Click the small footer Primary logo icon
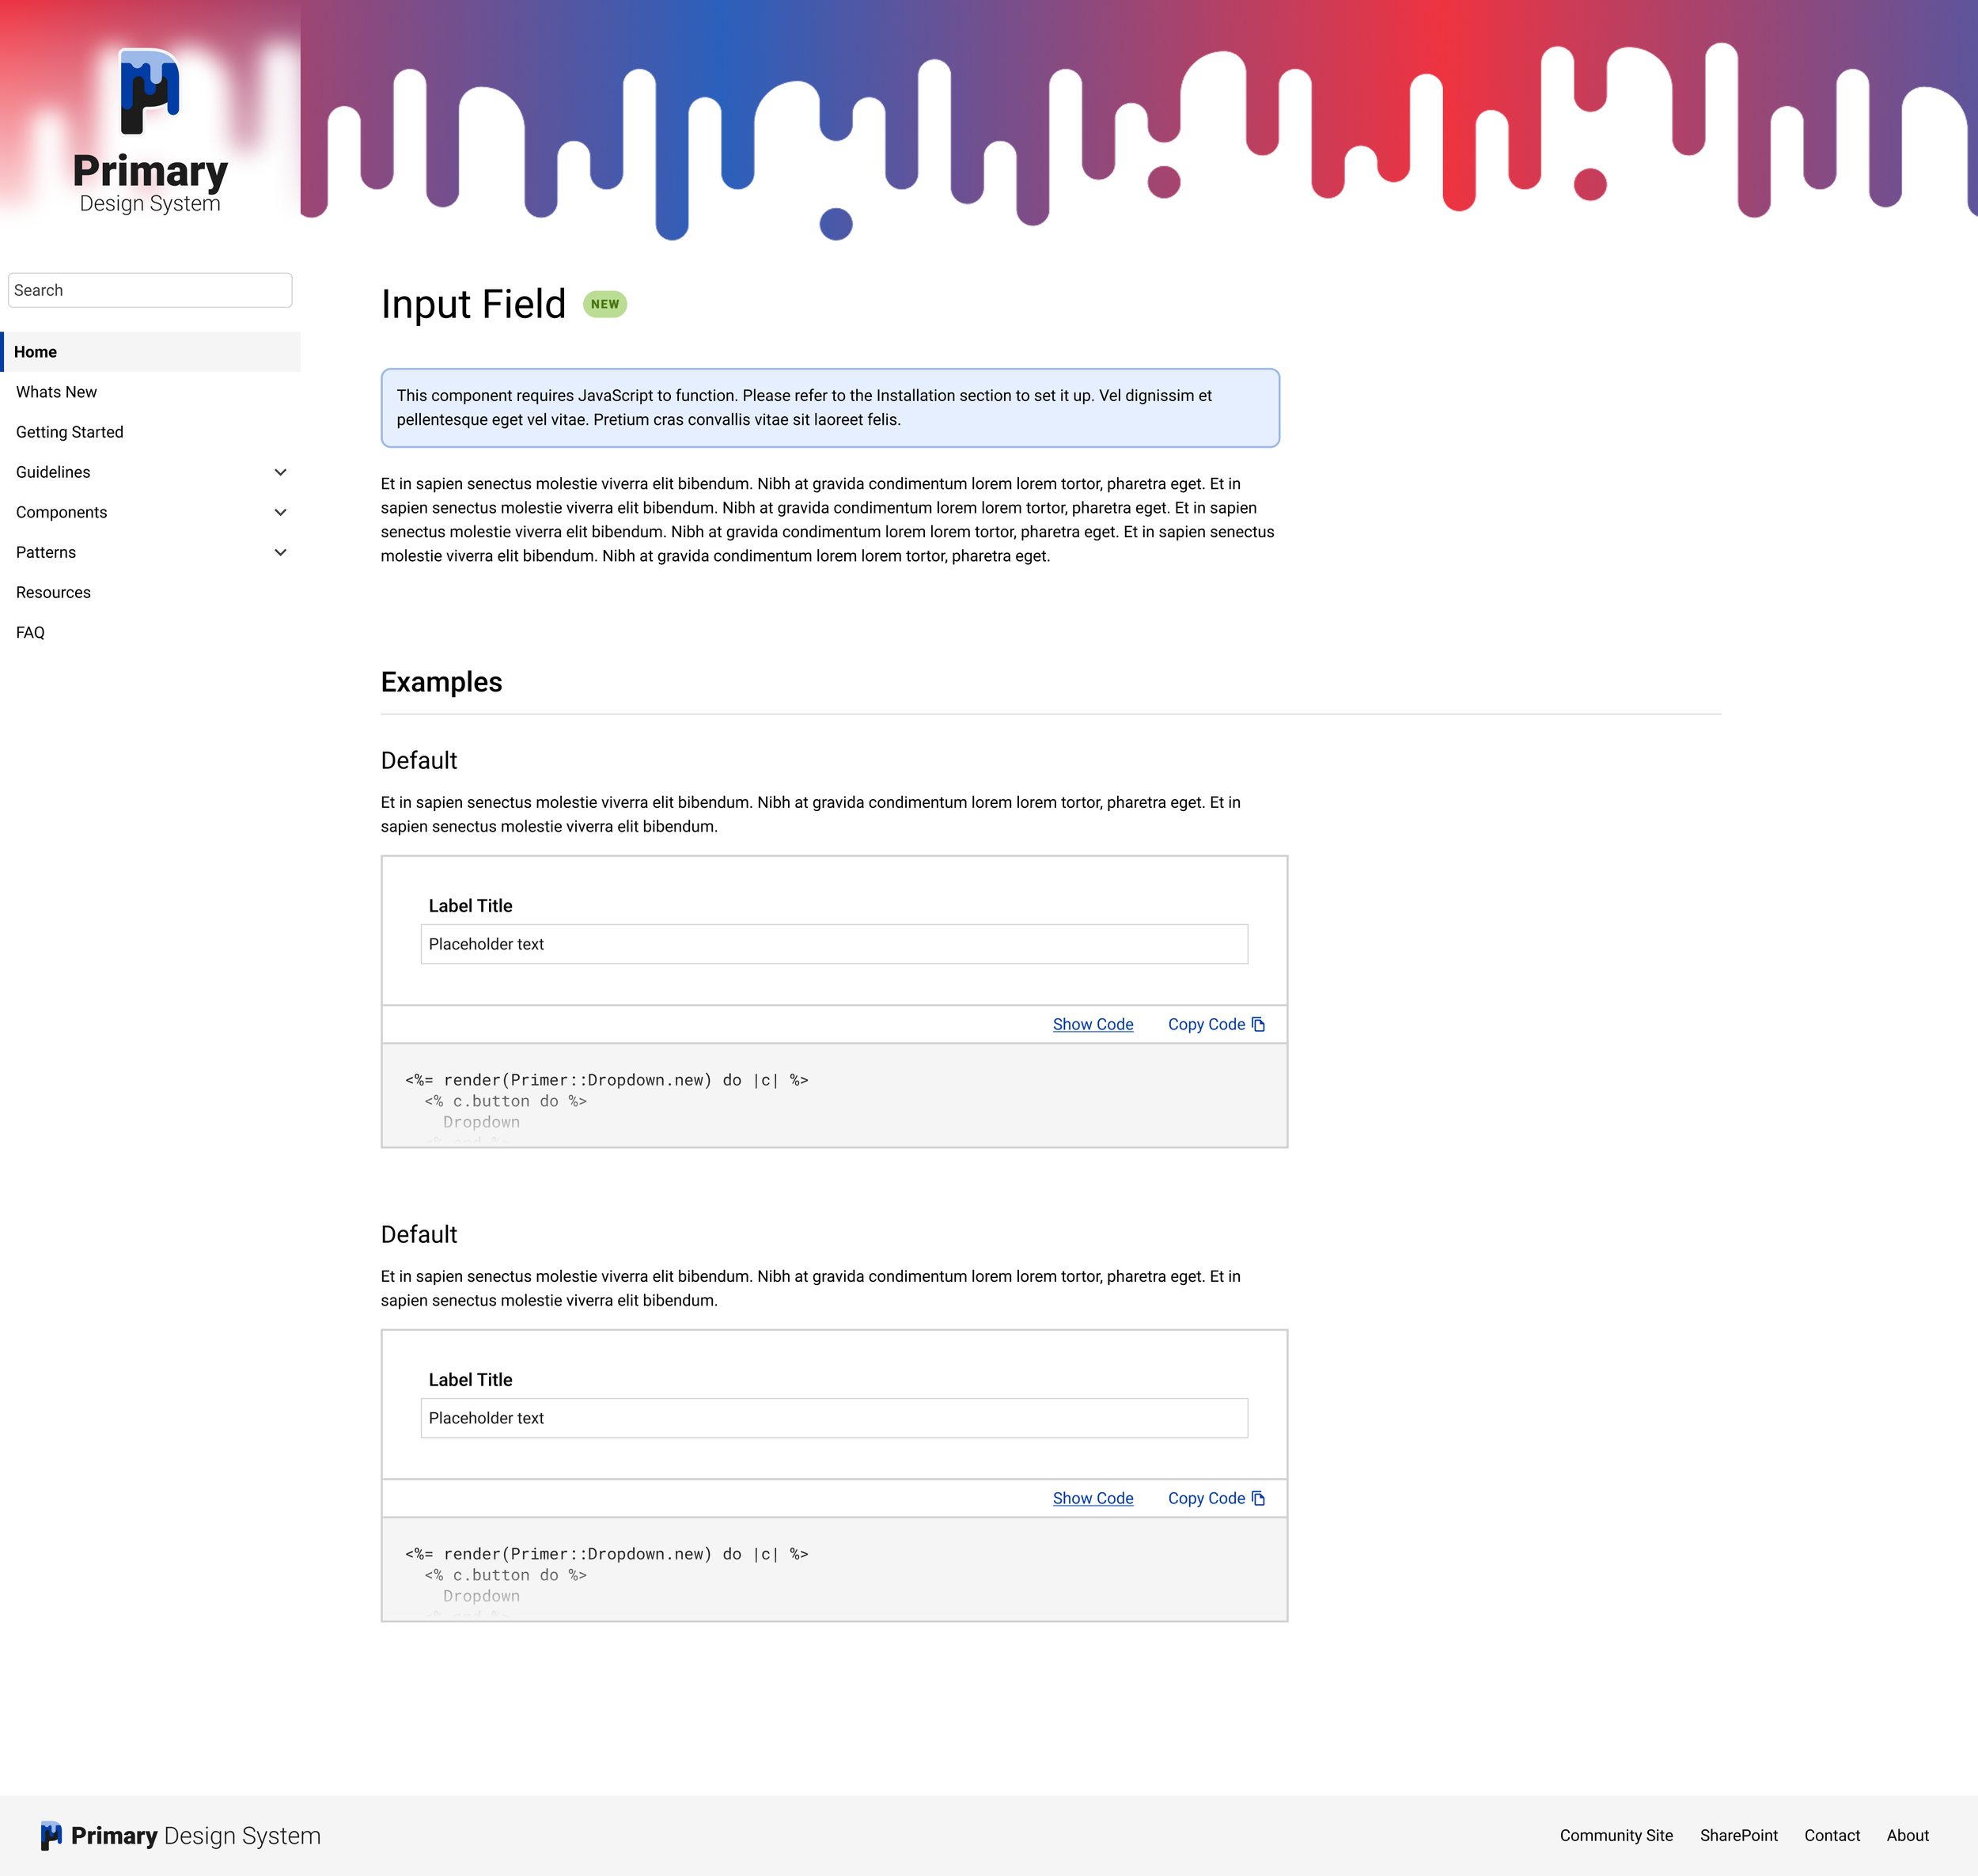1978x1876 pixels. 51,1835
